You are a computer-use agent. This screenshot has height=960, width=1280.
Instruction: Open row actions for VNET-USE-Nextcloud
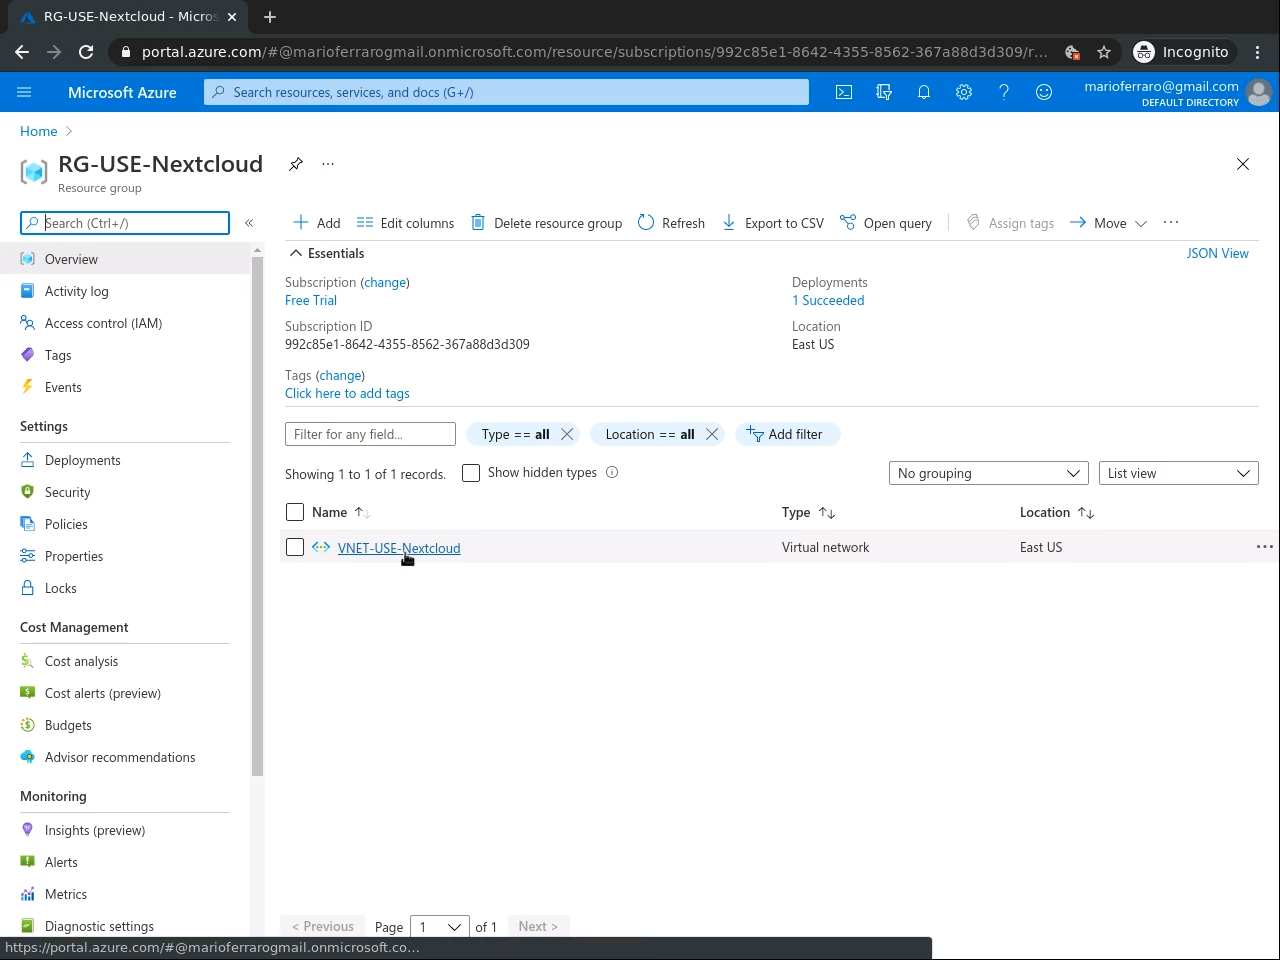pyautogui.click(x=1265, y=547)
